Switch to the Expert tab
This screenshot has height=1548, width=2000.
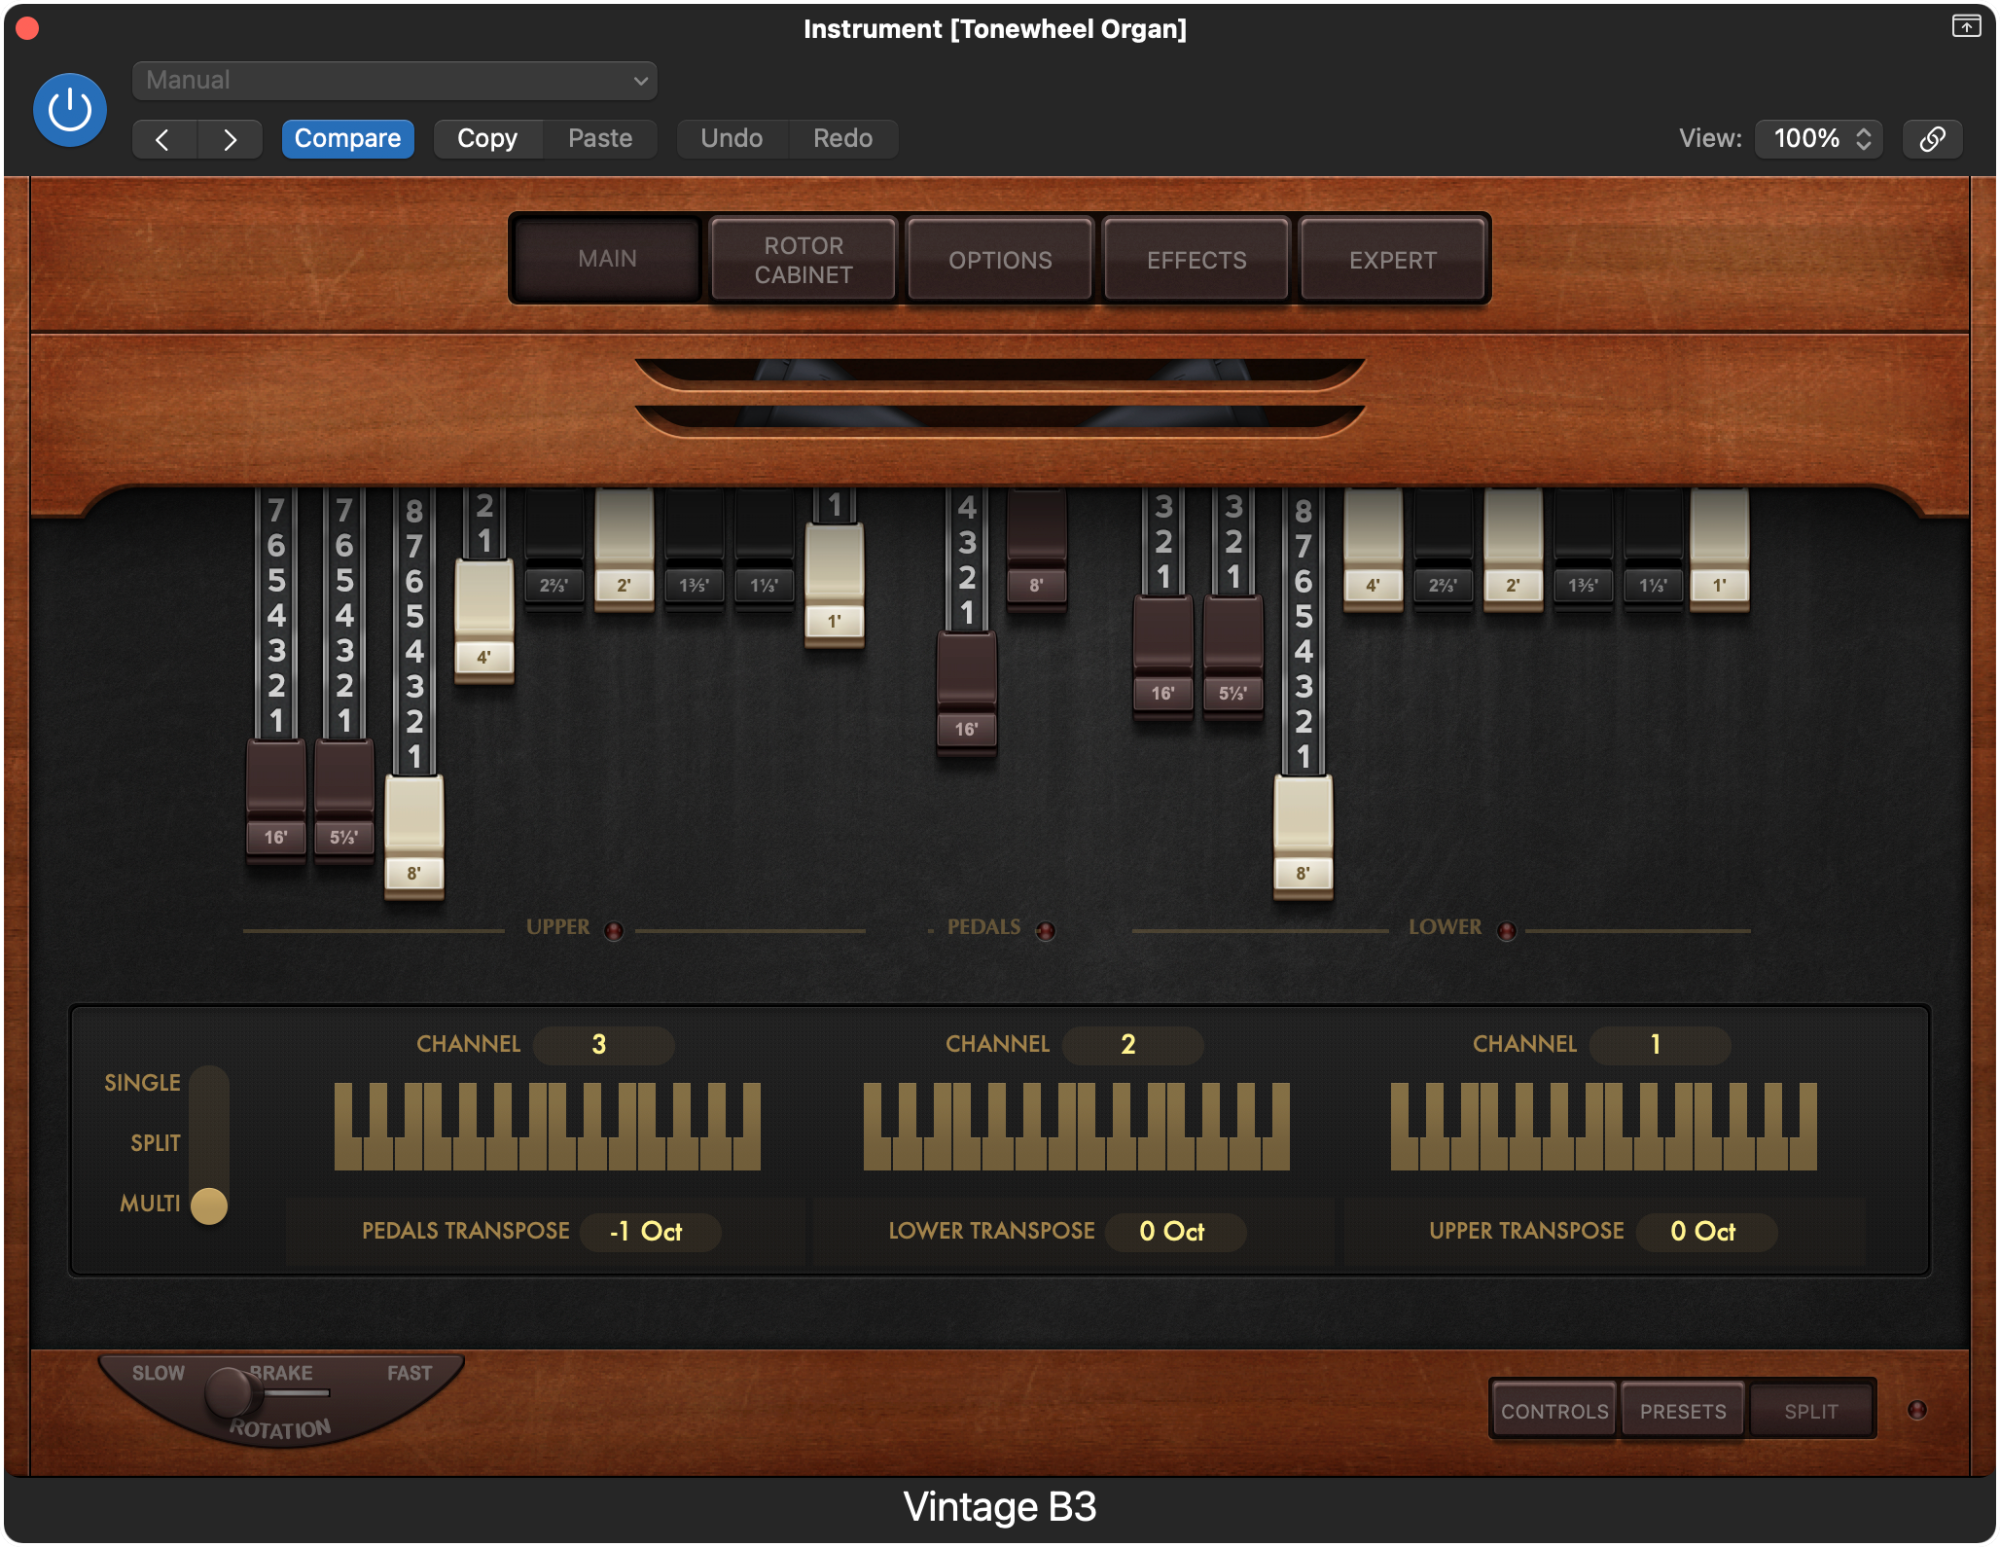click(x=1392, y=260)
